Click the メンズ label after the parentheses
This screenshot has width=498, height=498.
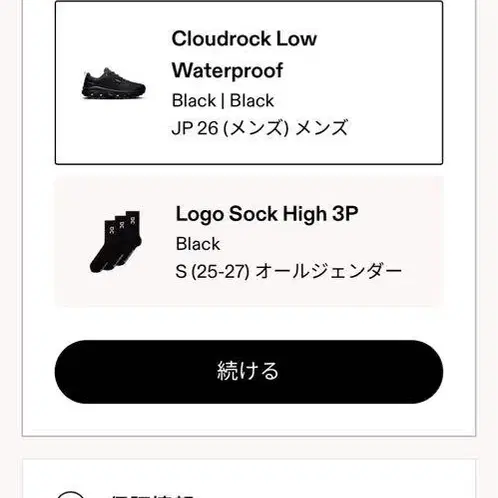coord(321,128)
